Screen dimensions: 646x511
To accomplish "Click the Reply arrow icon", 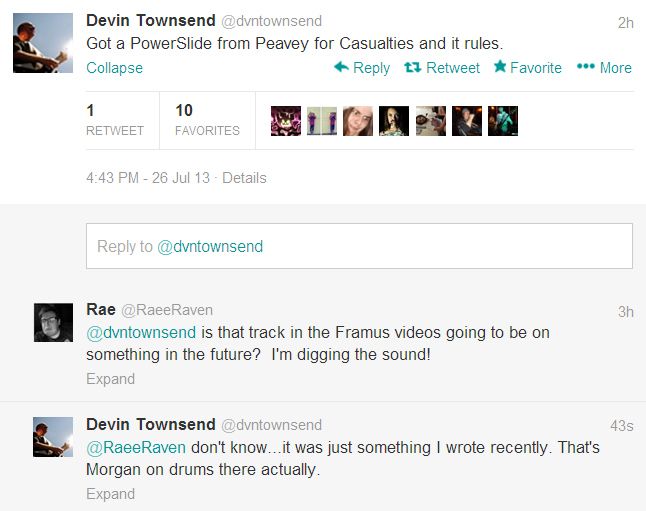I will 342,67.
